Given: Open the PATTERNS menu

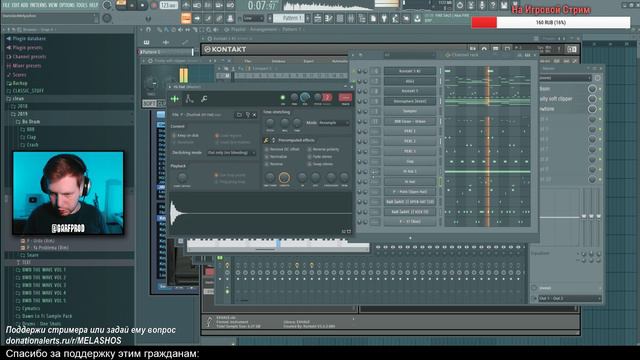Looking at the screenshot, I should 40,5.
